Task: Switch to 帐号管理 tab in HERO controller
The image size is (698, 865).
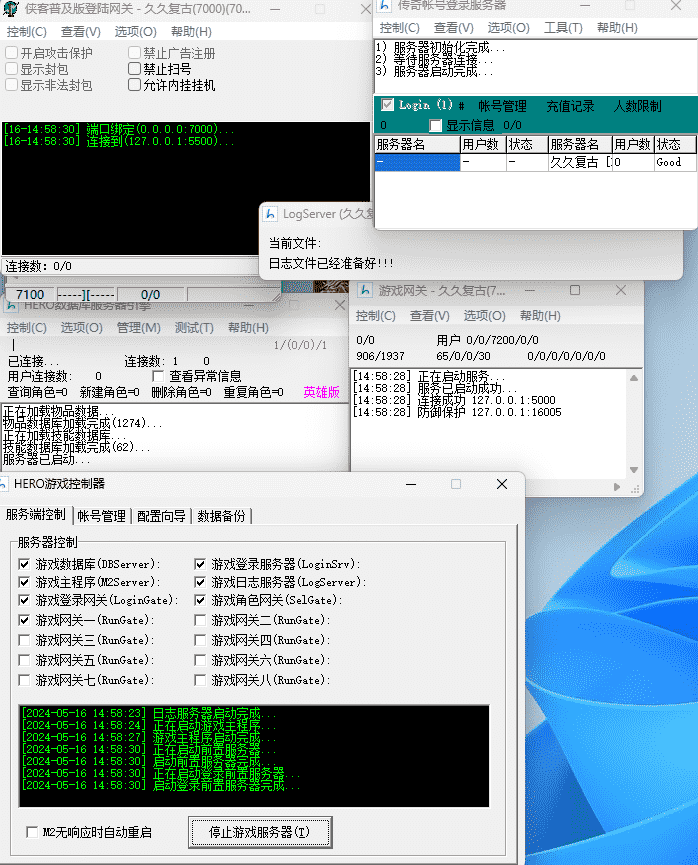Action: [x=102, y=516]
